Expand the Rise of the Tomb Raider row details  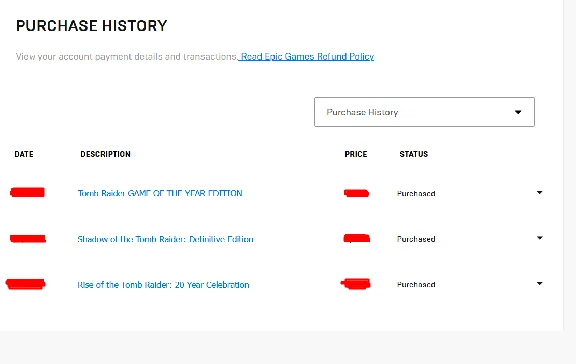[x=539, y=284]
